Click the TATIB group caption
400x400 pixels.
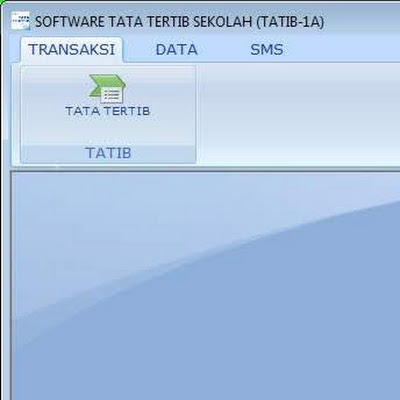pos(108,153)
